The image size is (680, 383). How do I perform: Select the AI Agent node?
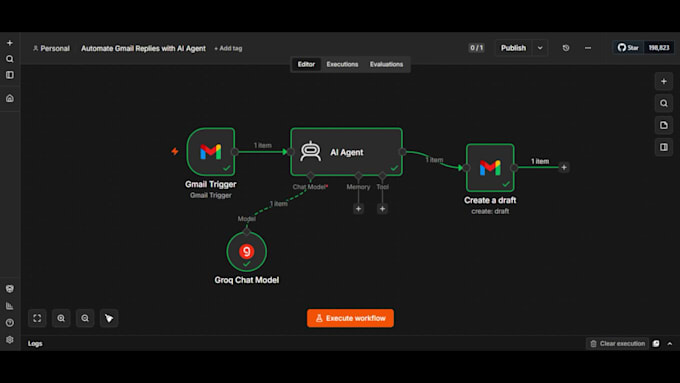tap(347, 152)
